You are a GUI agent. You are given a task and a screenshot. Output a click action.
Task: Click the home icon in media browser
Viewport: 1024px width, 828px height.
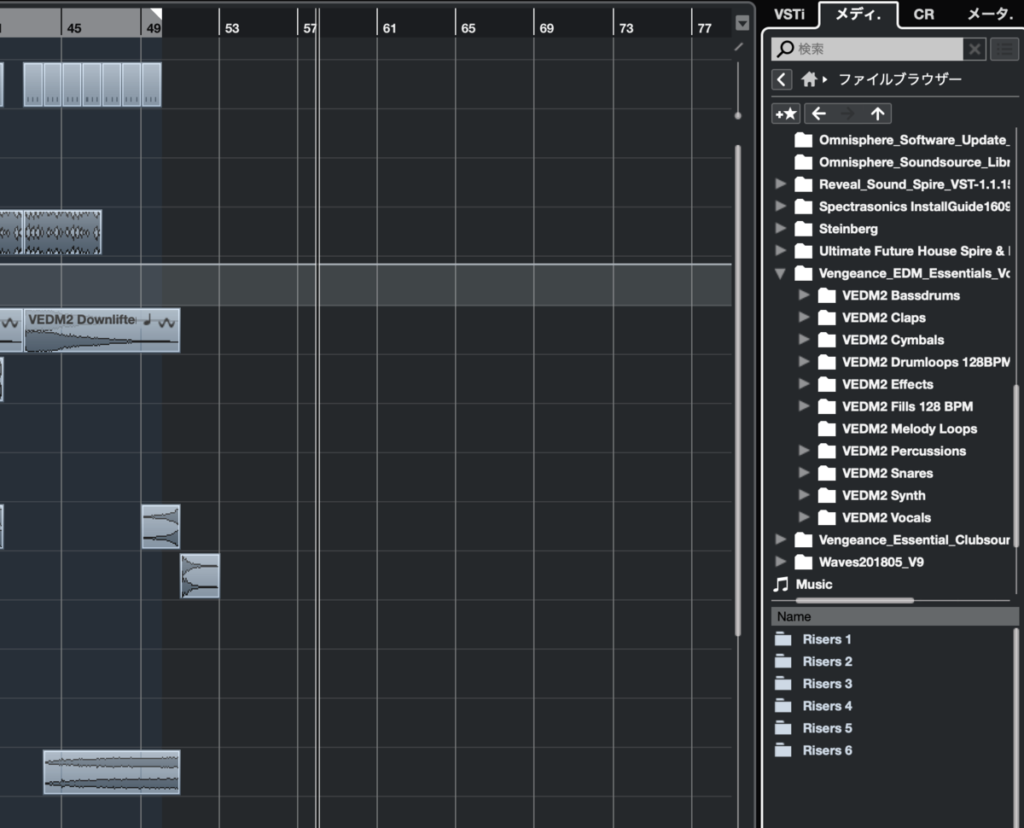(809, 80)
